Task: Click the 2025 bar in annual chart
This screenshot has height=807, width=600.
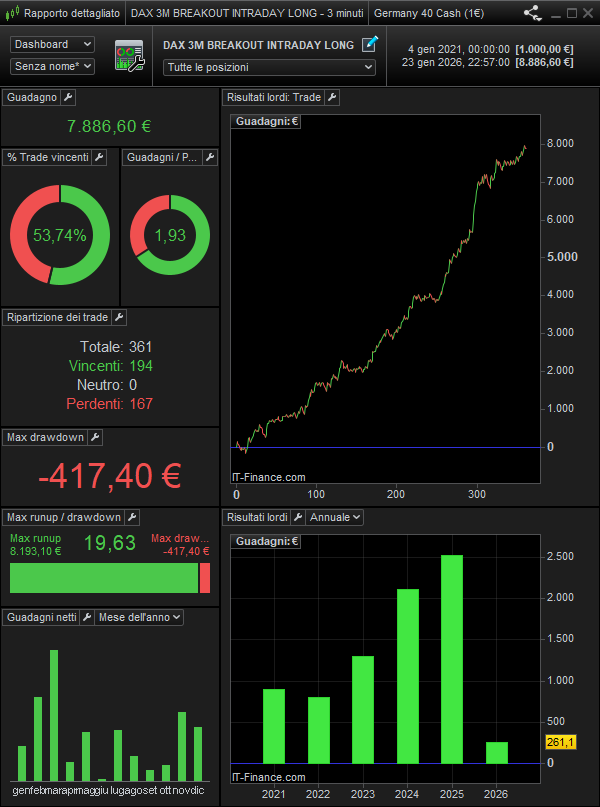Action: [x=451, y=658]
